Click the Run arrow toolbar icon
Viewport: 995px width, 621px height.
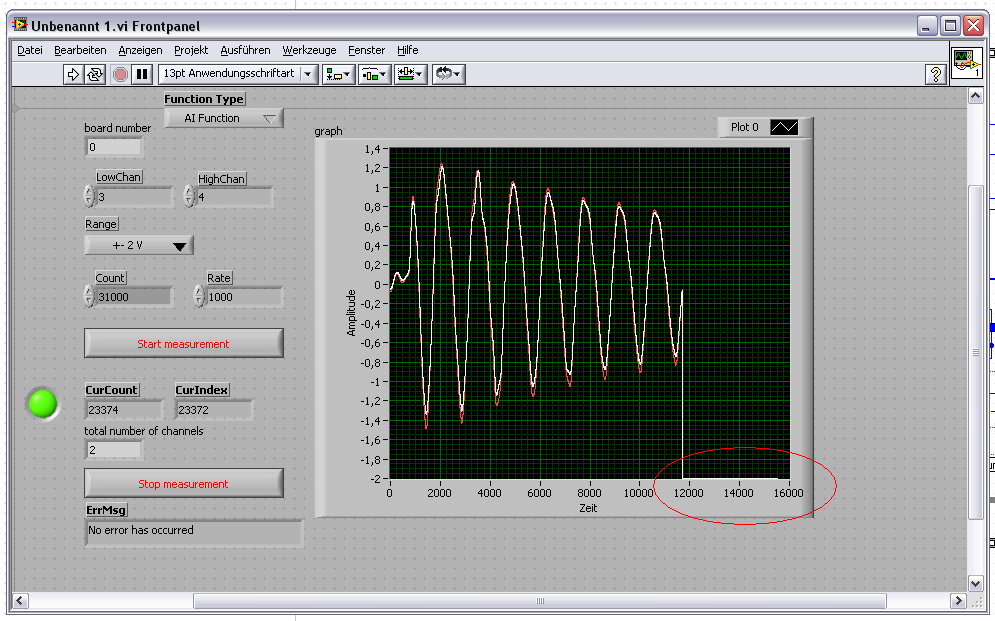coord(73,74)
